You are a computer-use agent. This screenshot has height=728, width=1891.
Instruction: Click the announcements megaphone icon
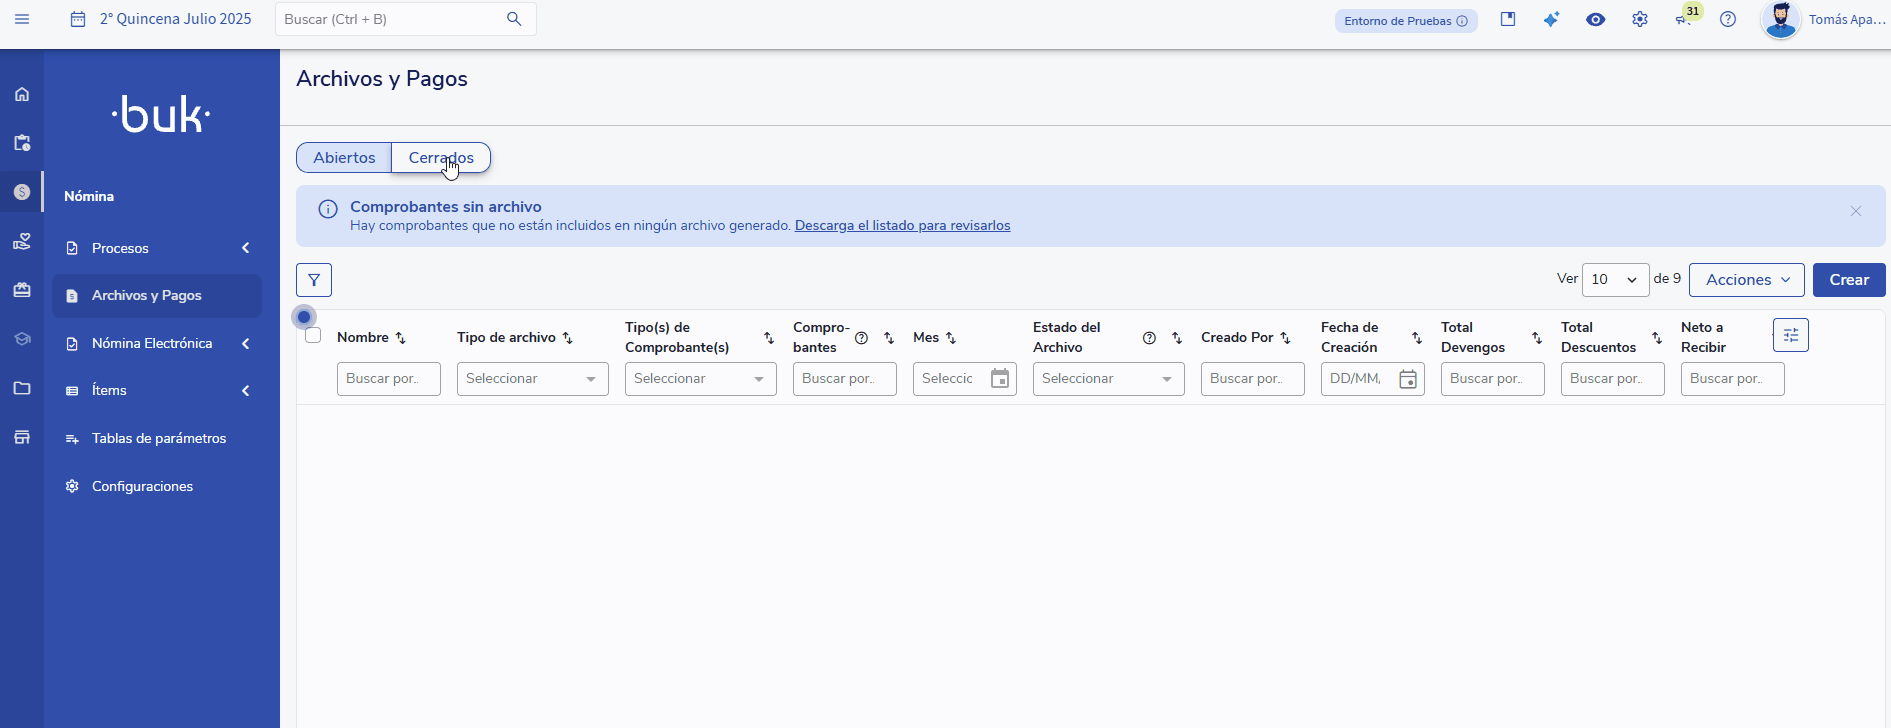(x=1683, y=20)
